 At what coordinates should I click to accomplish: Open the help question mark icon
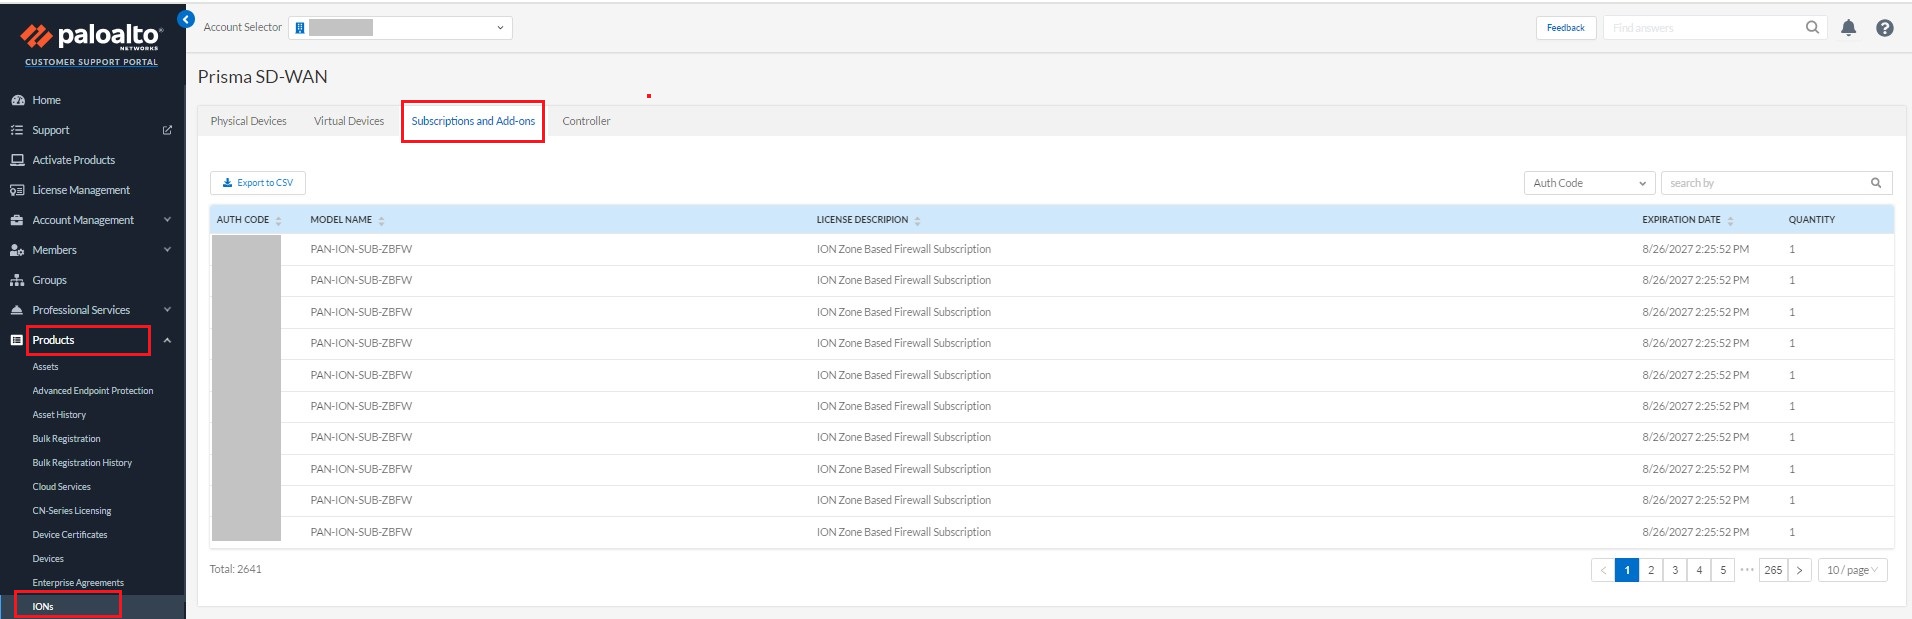[x=1884, y=28]
